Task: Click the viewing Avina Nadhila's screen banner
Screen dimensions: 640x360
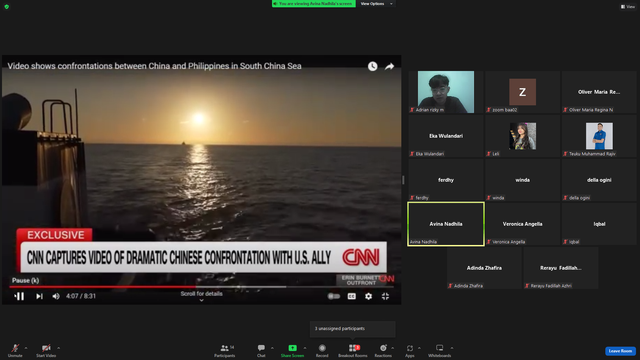Action: (313, 4)
